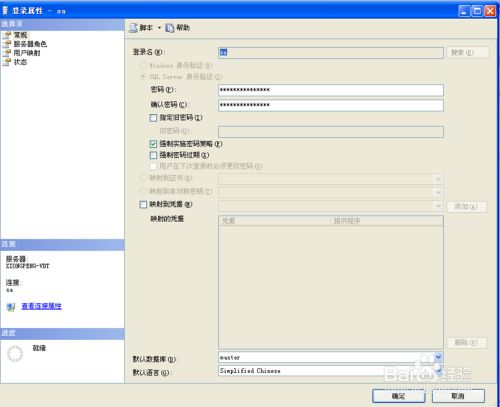Toggle 用户在下次登录时必须更改密码 checkbox

[x=153, y=166]
